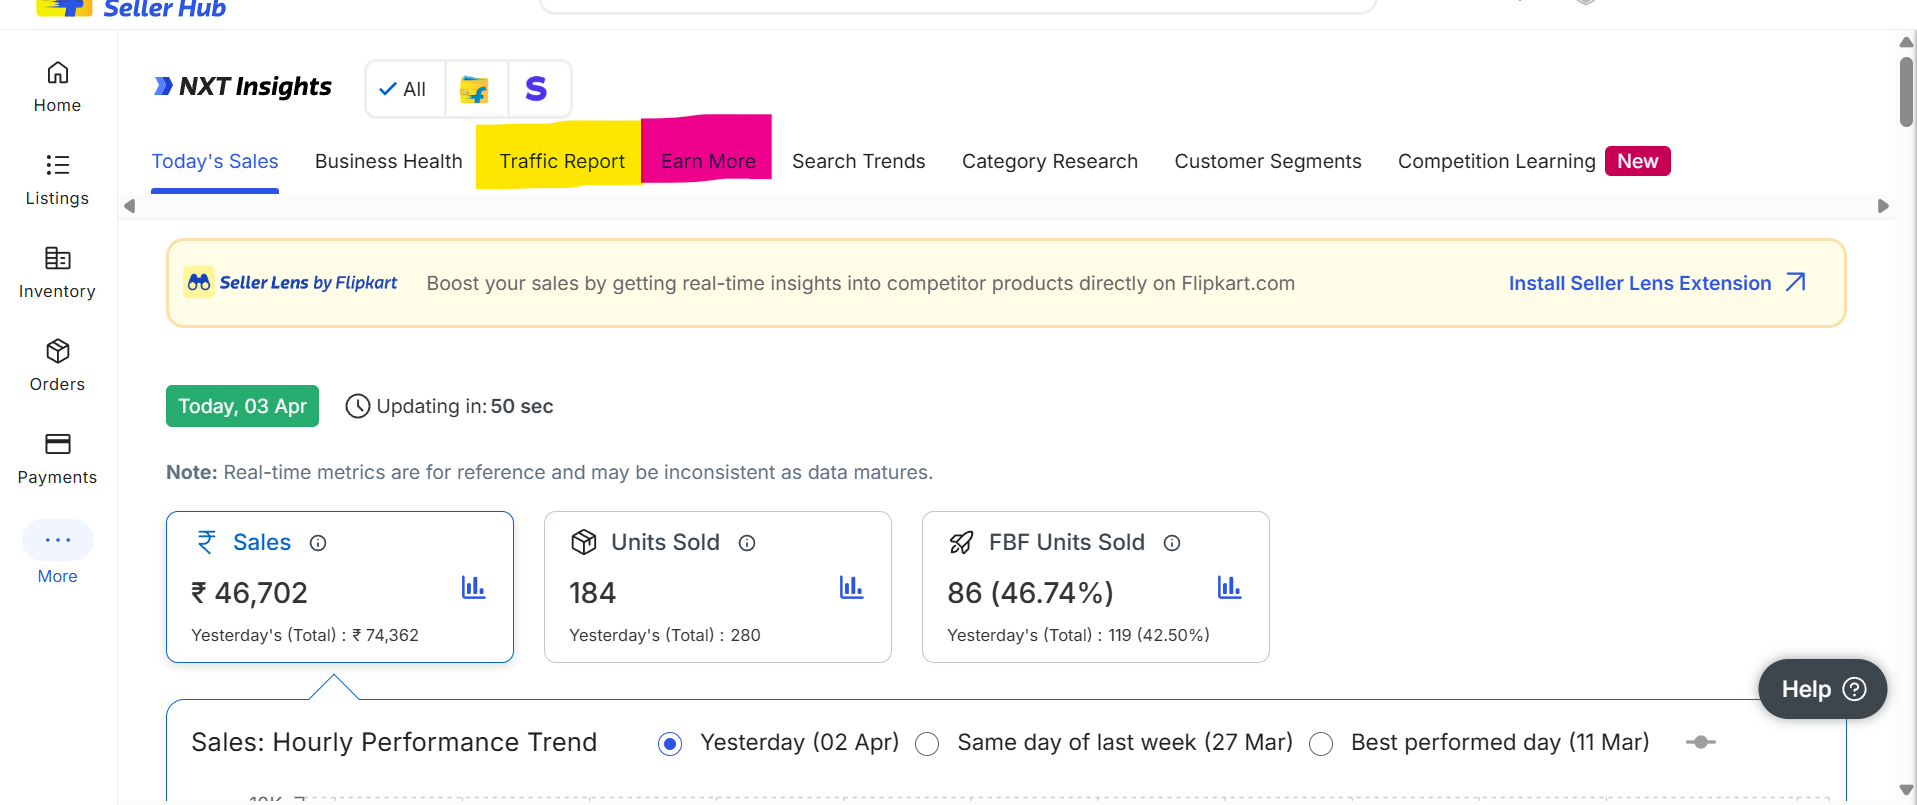Choose Best performed day (11 Mar) option
The height and width of the screenshot is (805, 1917).
(x=1321, y=744)
